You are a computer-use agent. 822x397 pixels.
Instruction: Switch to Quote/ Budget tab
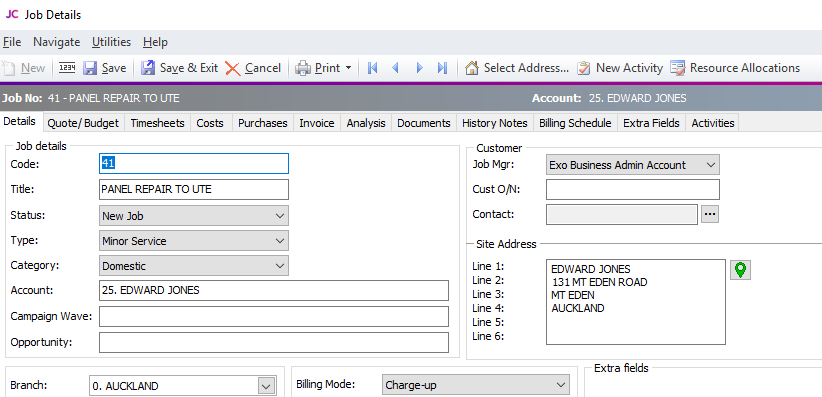[83, 123]
